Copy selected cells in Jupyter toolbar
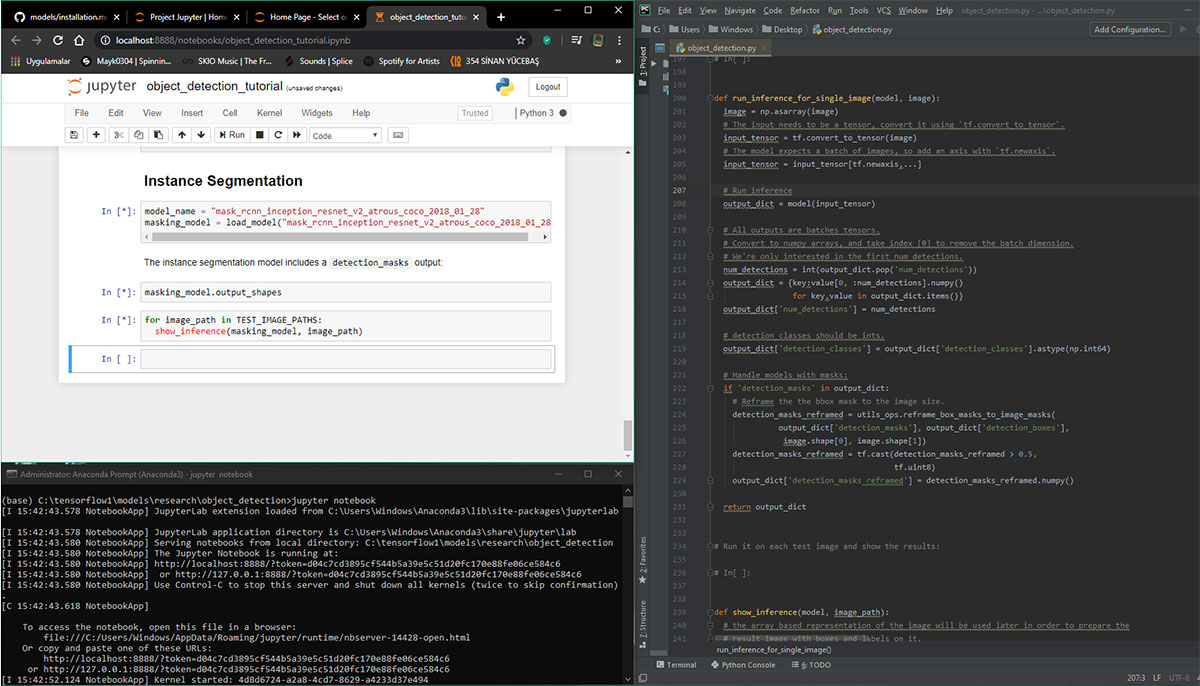The image size is (1200, 686). 138,135
